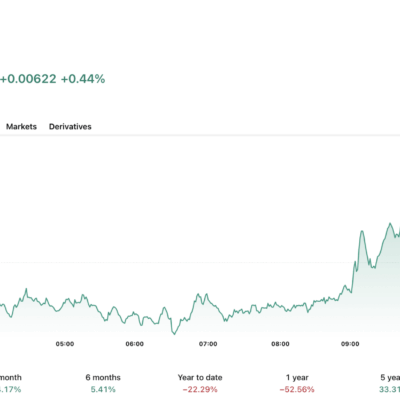Click the +0.44% daily change percentage
400x400 pixels.
tap(83, 79)
